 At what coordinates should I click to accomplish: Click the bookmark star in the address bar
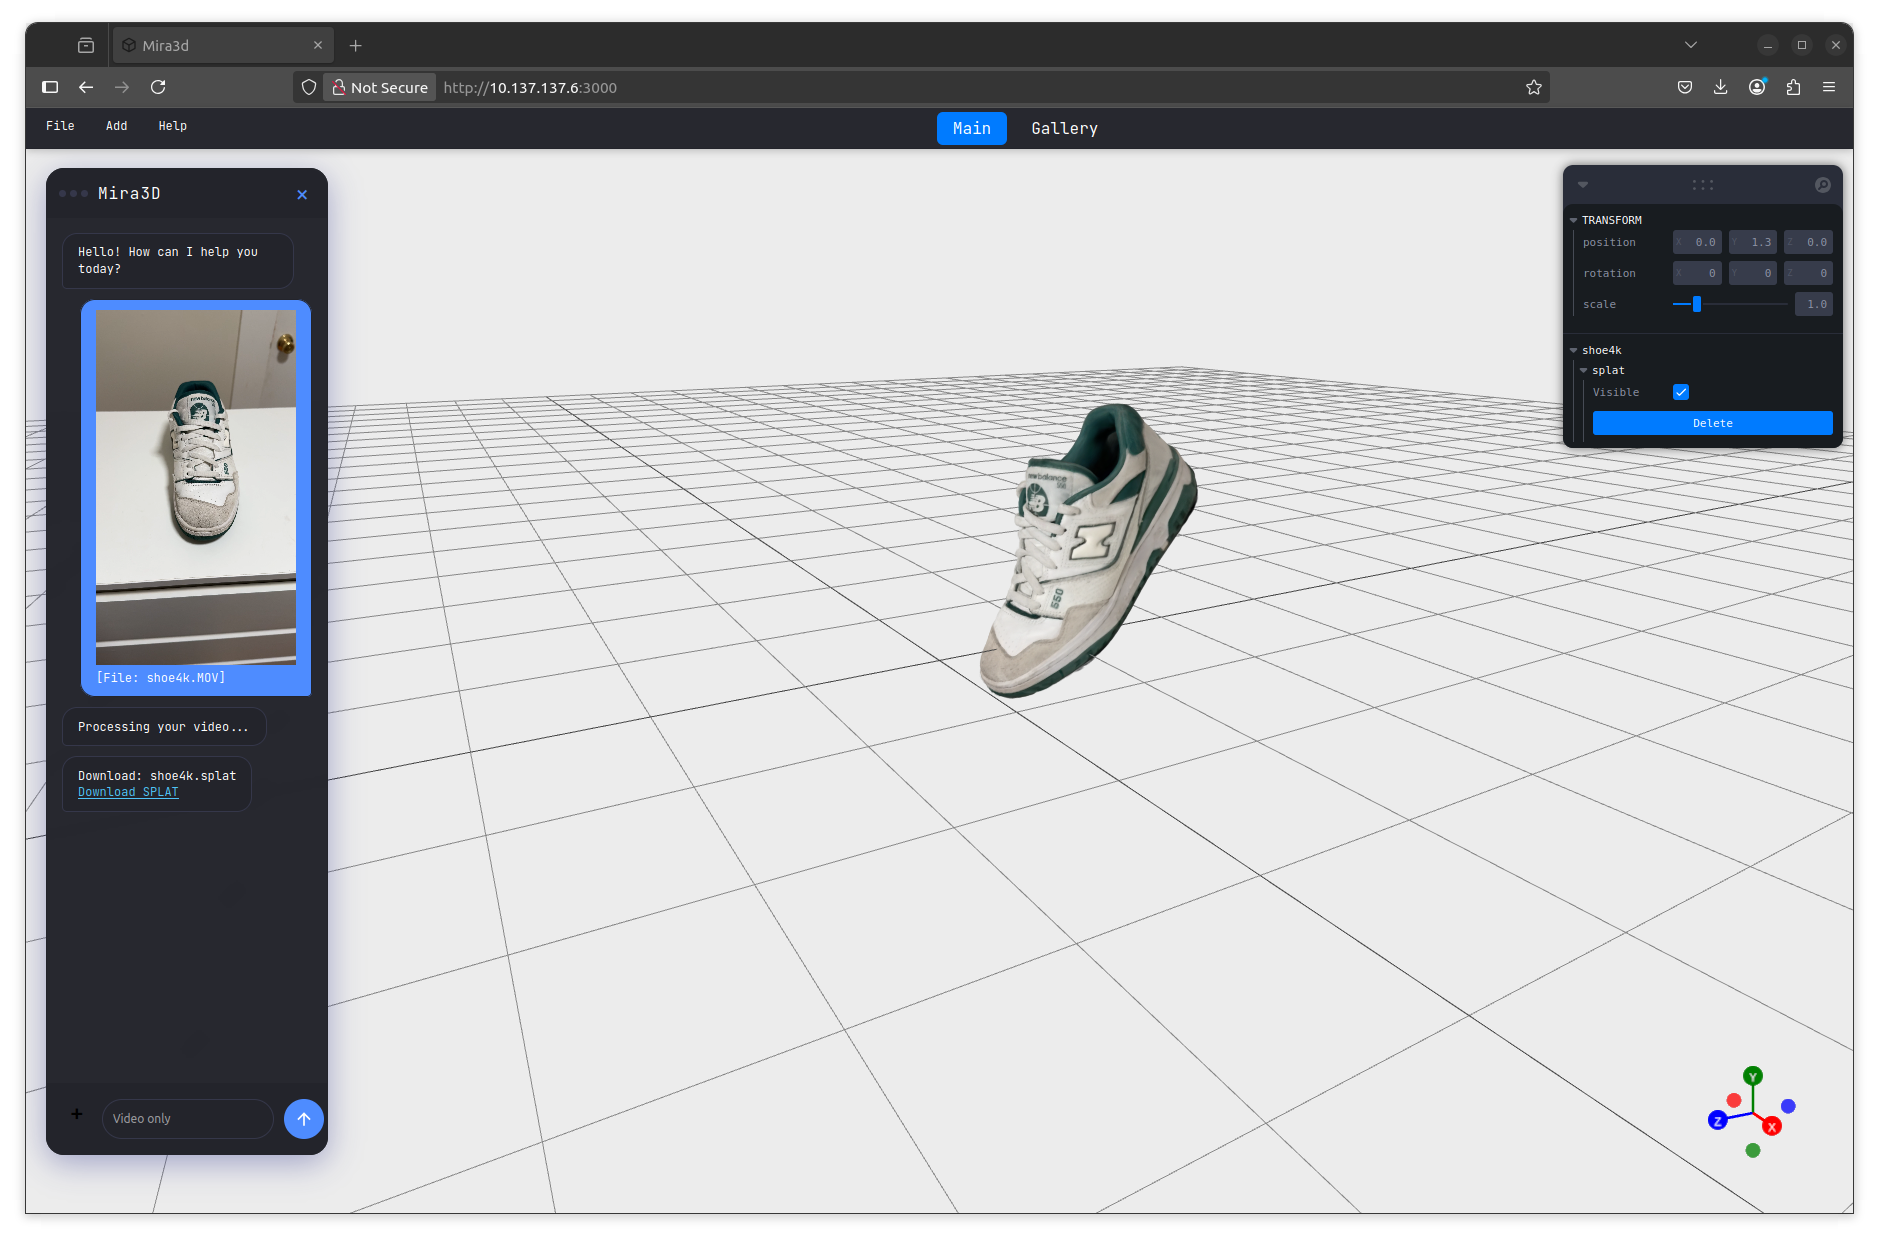[1534, 87]
